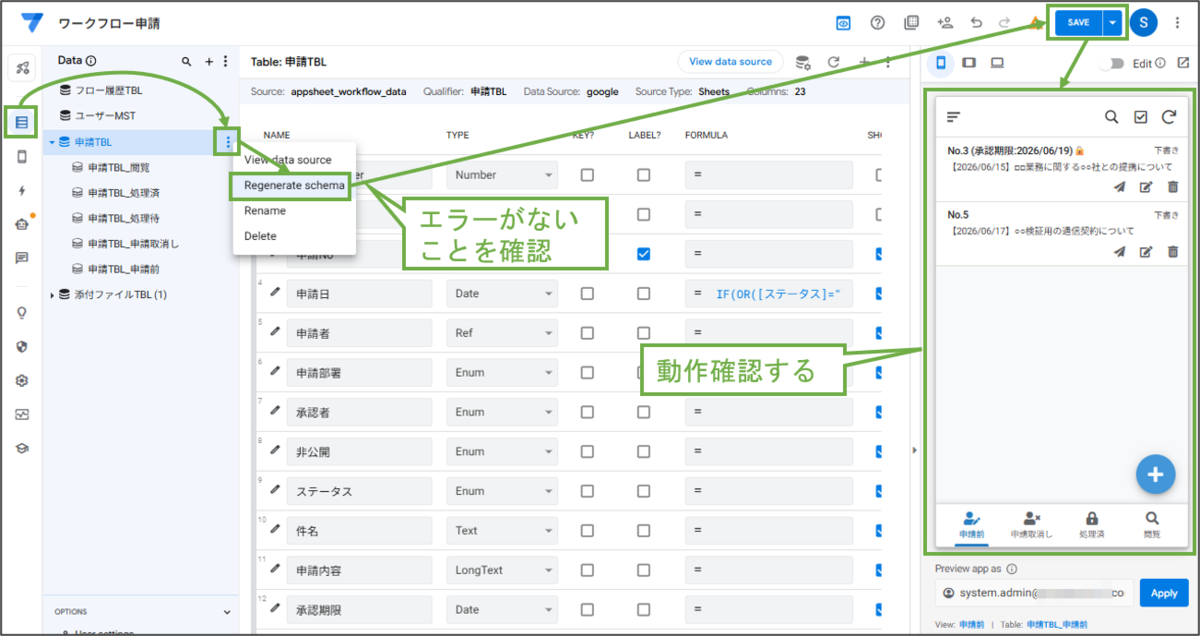The width and height of the screenshot is (1200, 636).
Task: Open the Ref type dropdown for 申請者
Action: (x=502, y=333)
